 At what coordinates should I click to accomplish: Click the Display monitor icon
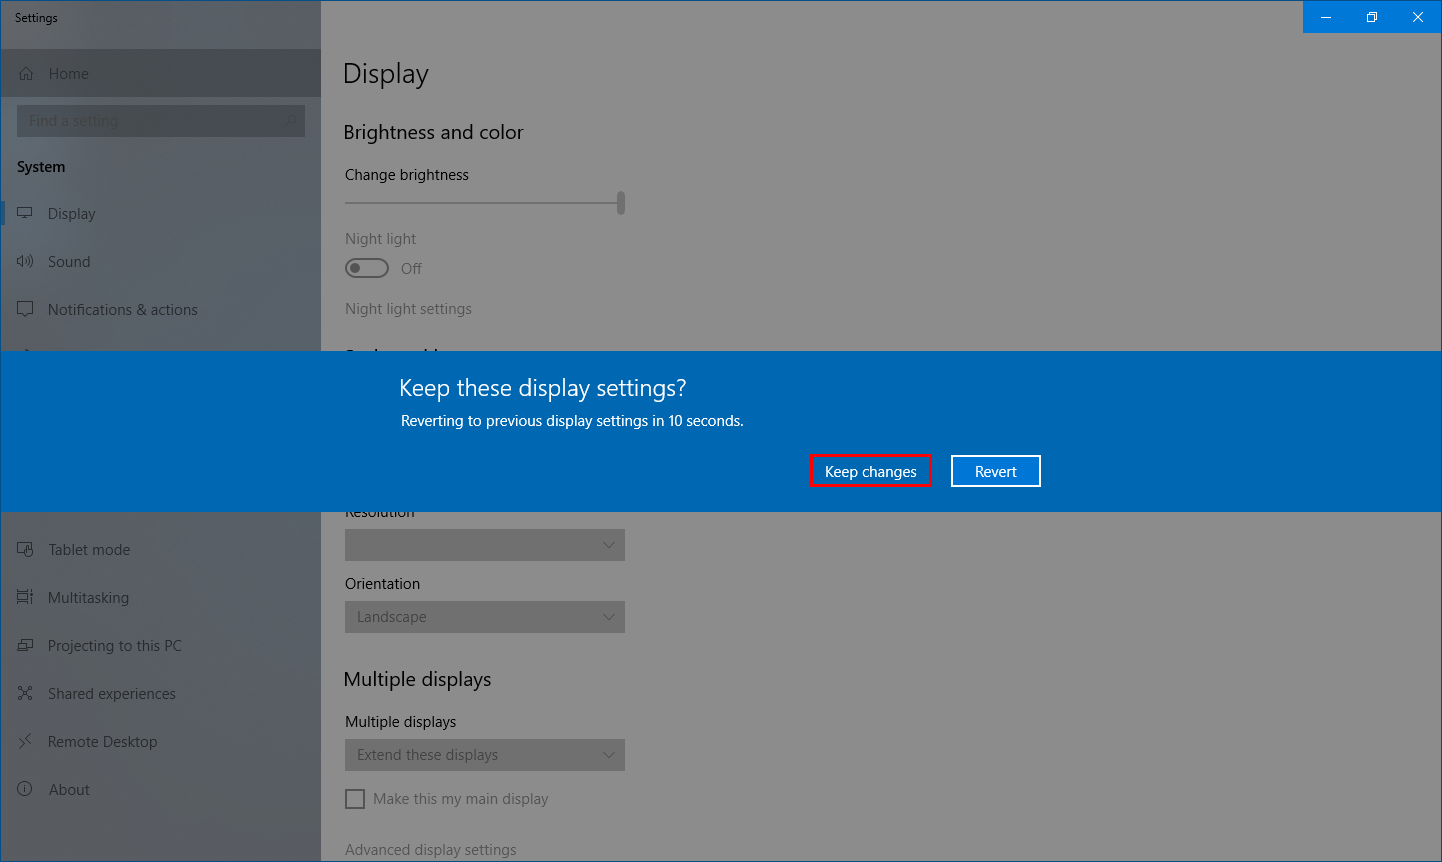(25, 213)
